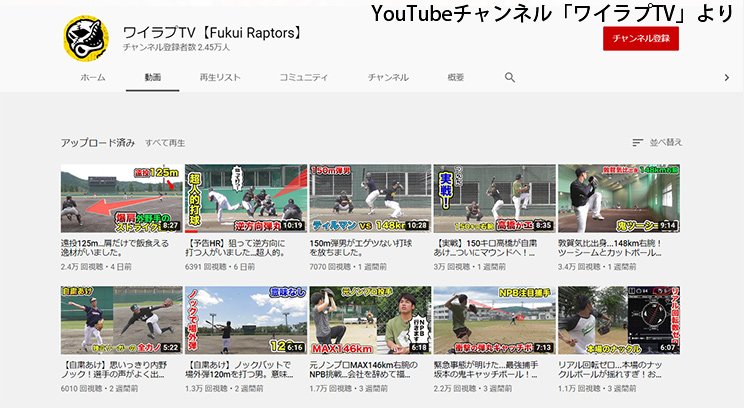Screen dimensions: 744x408
Task: Open the 遠投125m video thumbnail
Action: pos(121,198)
